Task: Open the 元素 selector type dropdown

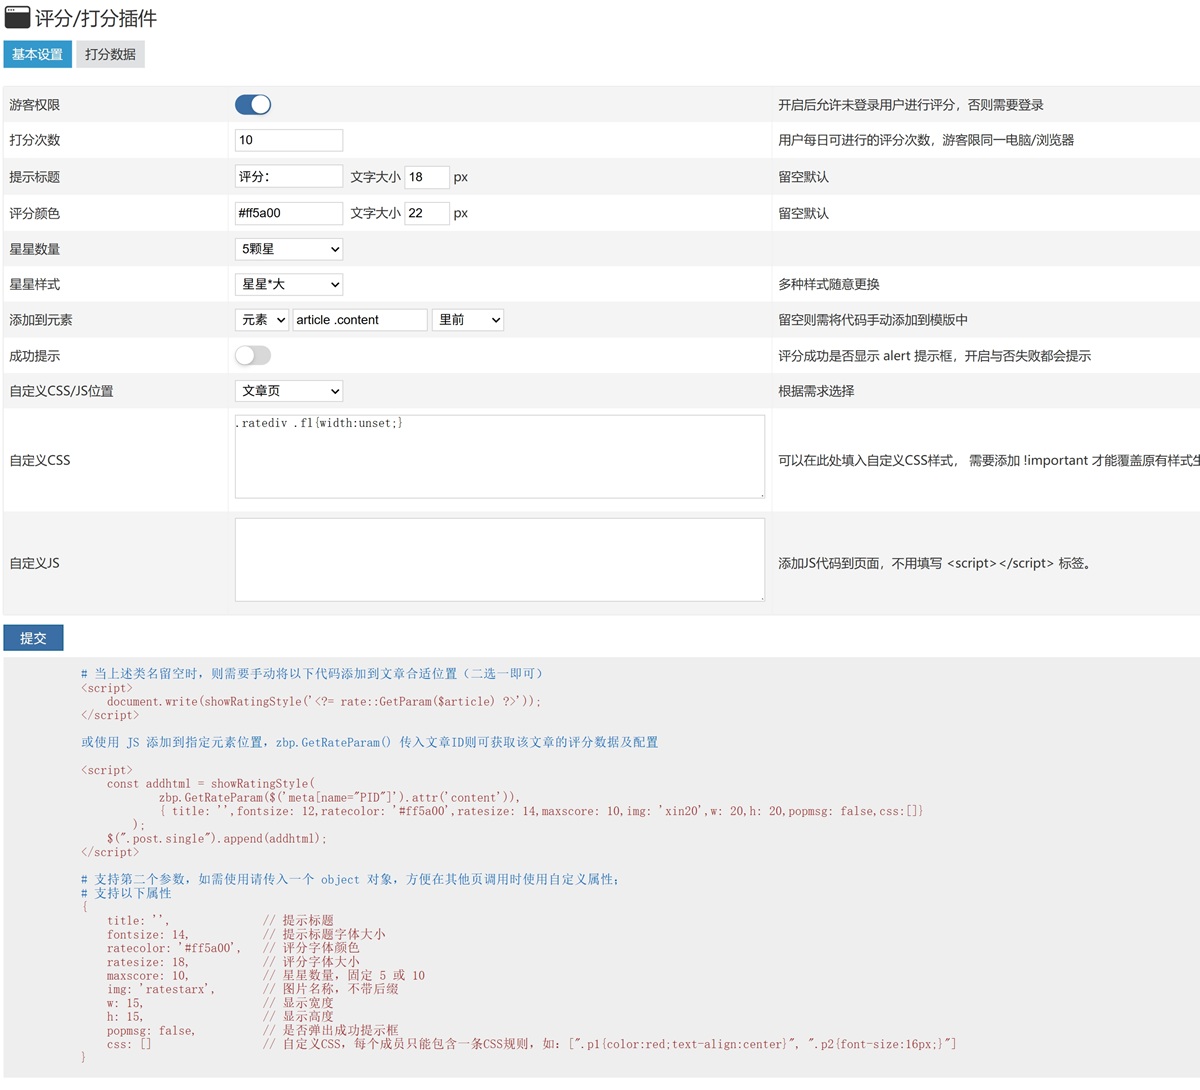Action: 262,320
